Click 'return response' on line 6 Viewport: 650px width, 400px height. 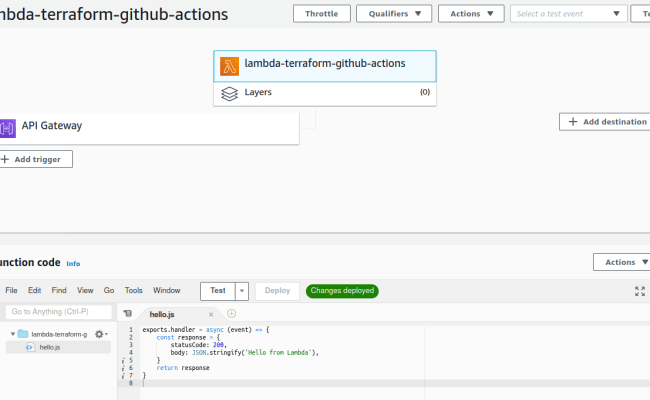pyautogui.click(x=183, y=368)
